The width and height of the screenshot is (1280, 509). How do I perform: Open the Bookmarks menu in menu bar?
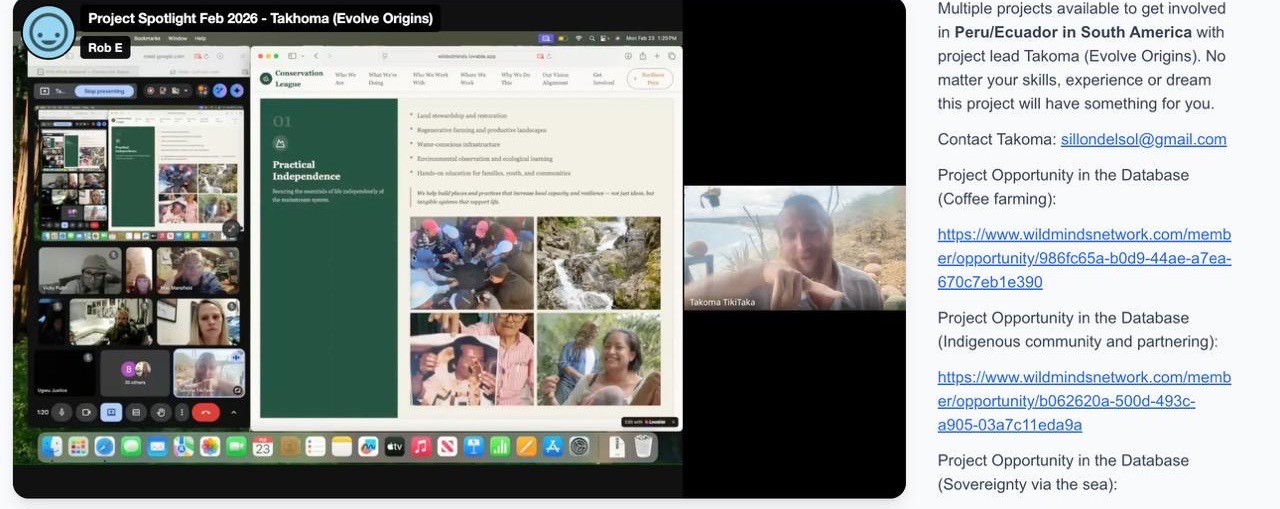coord(147,38)
